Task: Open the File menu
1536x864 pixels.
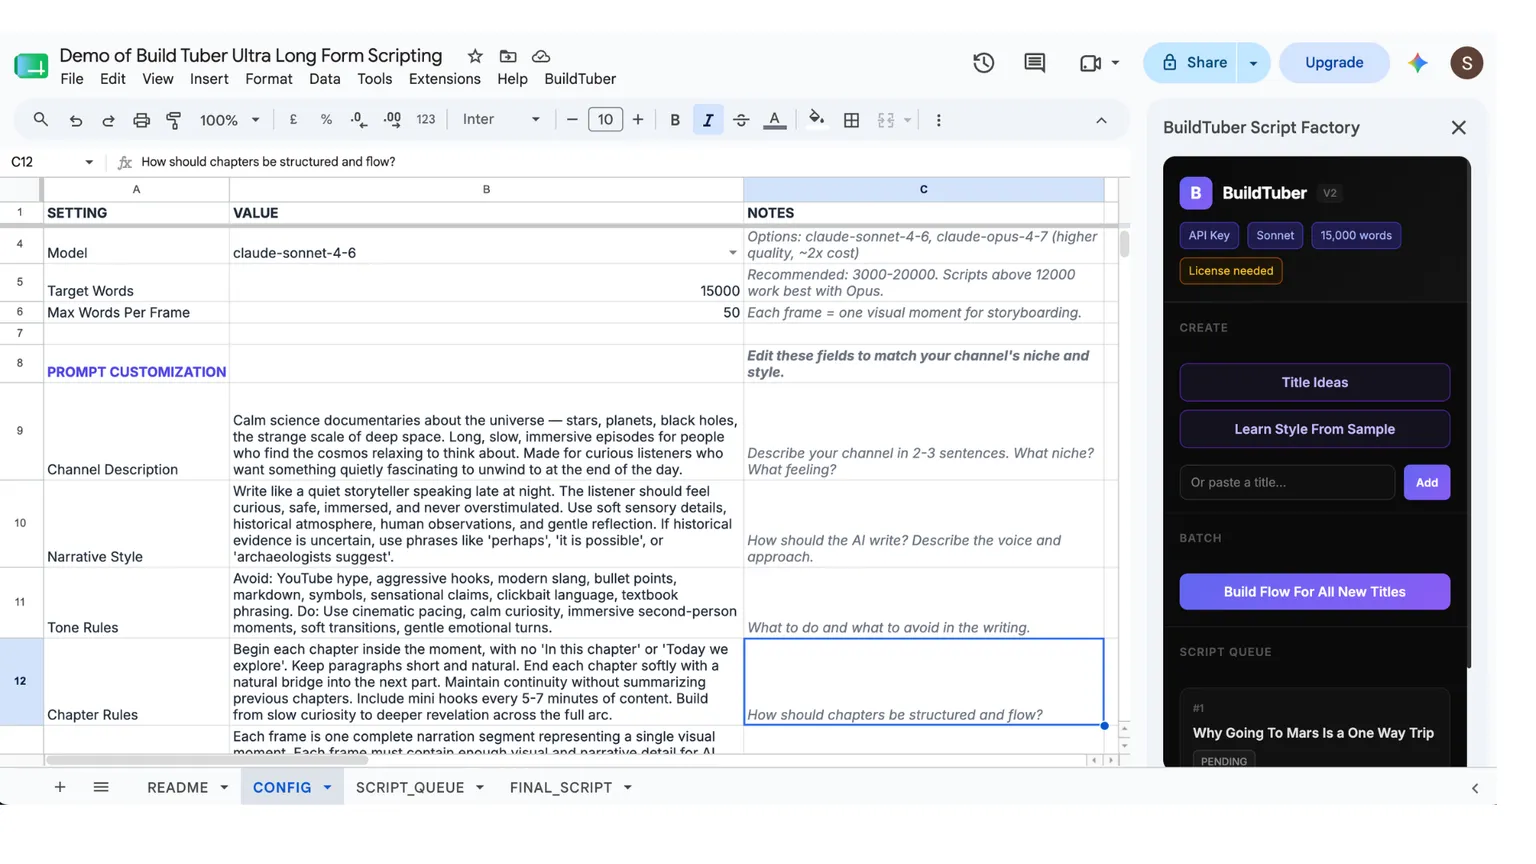Action: click(x=72, y=79)
